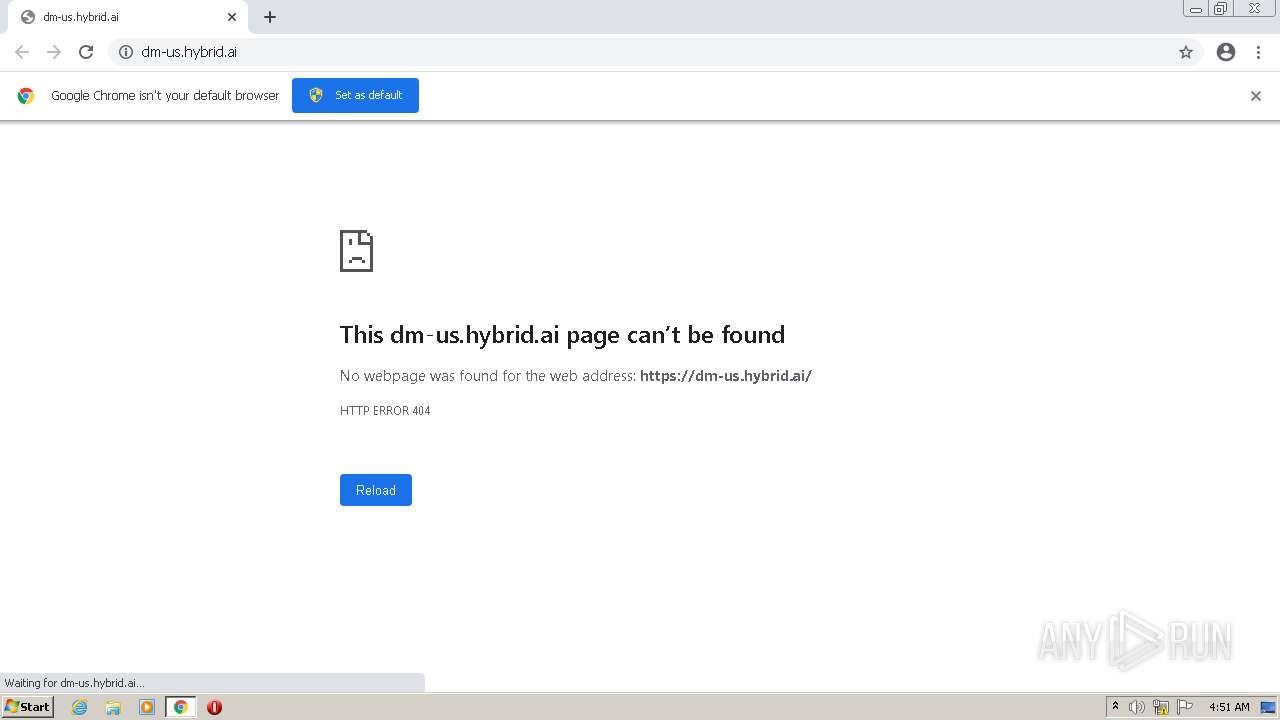The image size is (1280, 720).
Task: Click the back navigation arrow
Action: pyautogui.click(x=22, y=52)
